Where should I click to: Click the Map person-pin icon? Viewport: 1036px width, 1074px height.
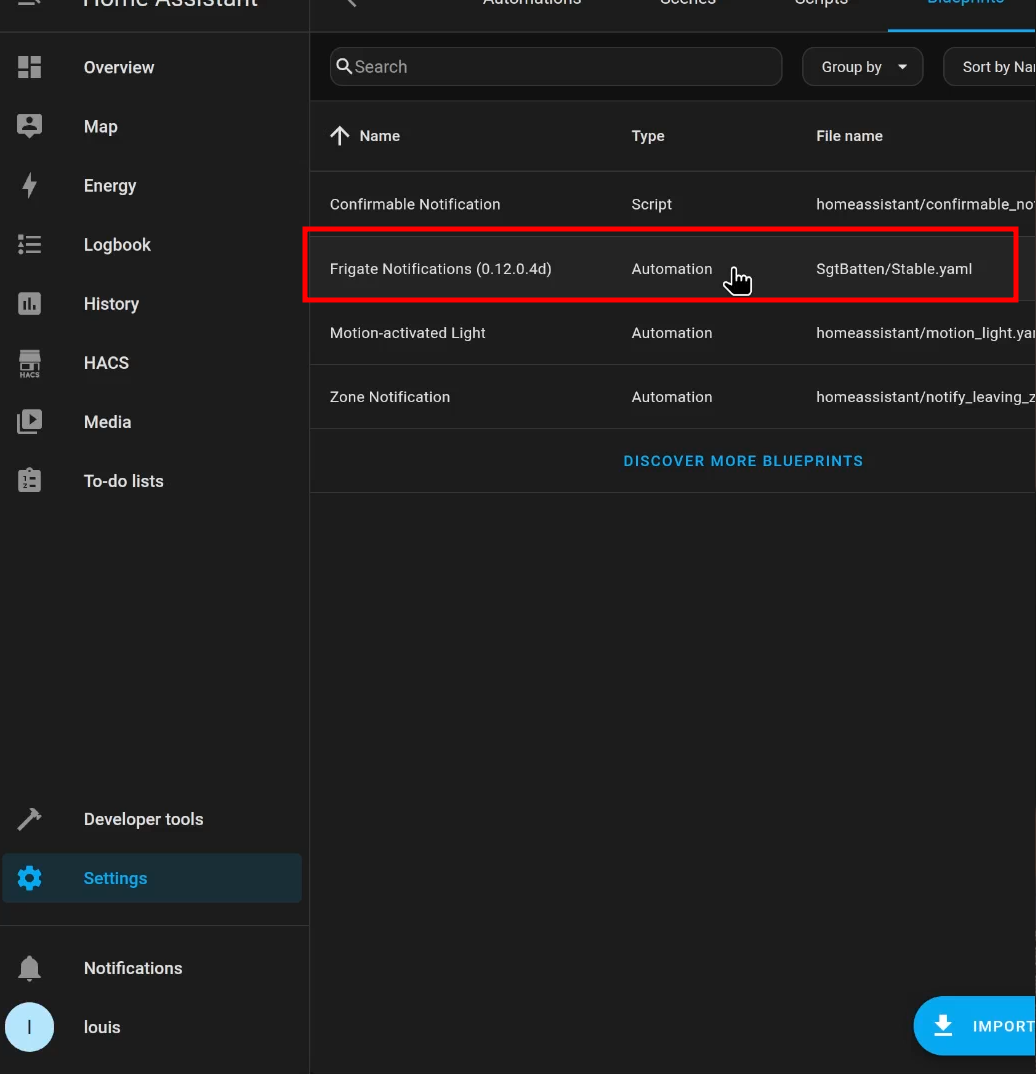click(29, 126)
